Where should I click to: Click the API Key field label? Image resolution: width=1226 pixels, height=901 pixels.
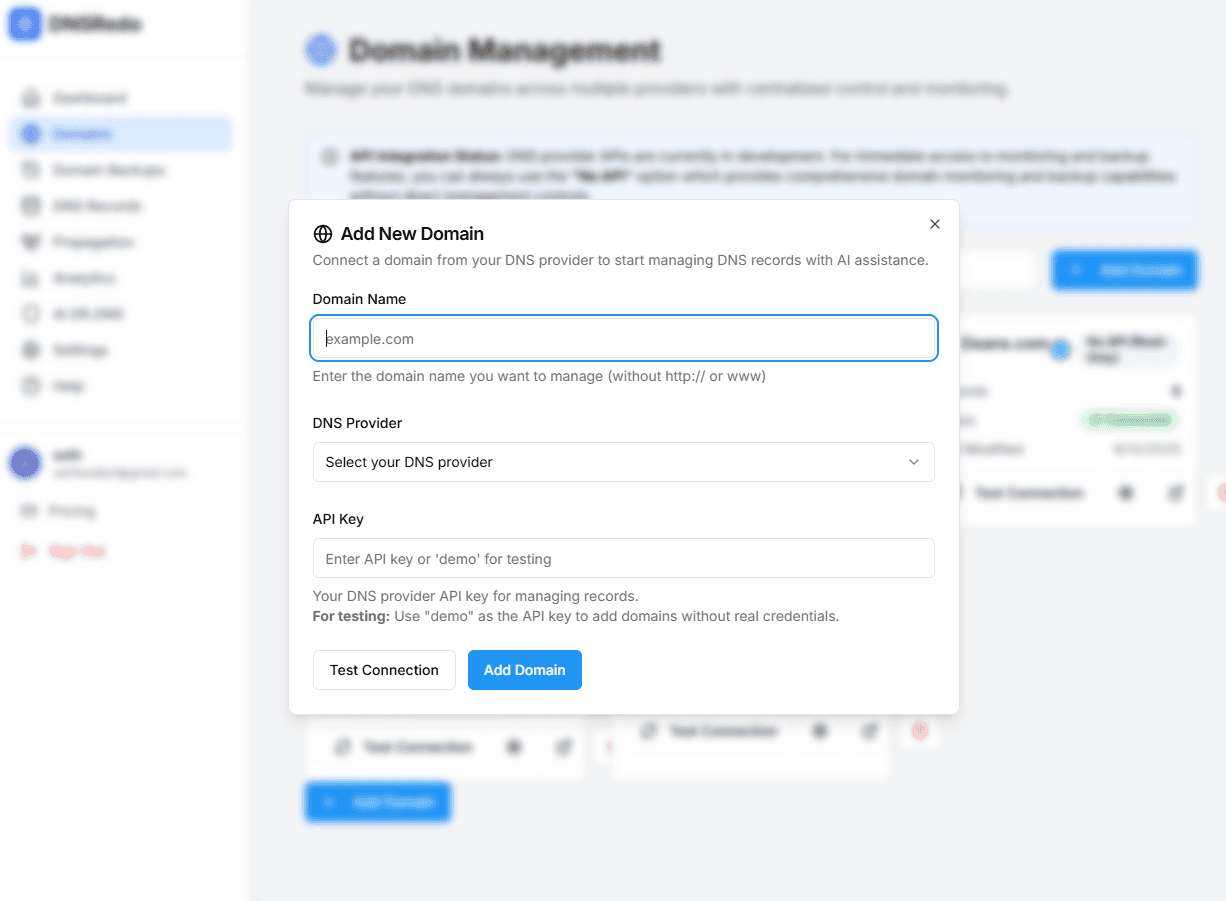click(338, 519)
